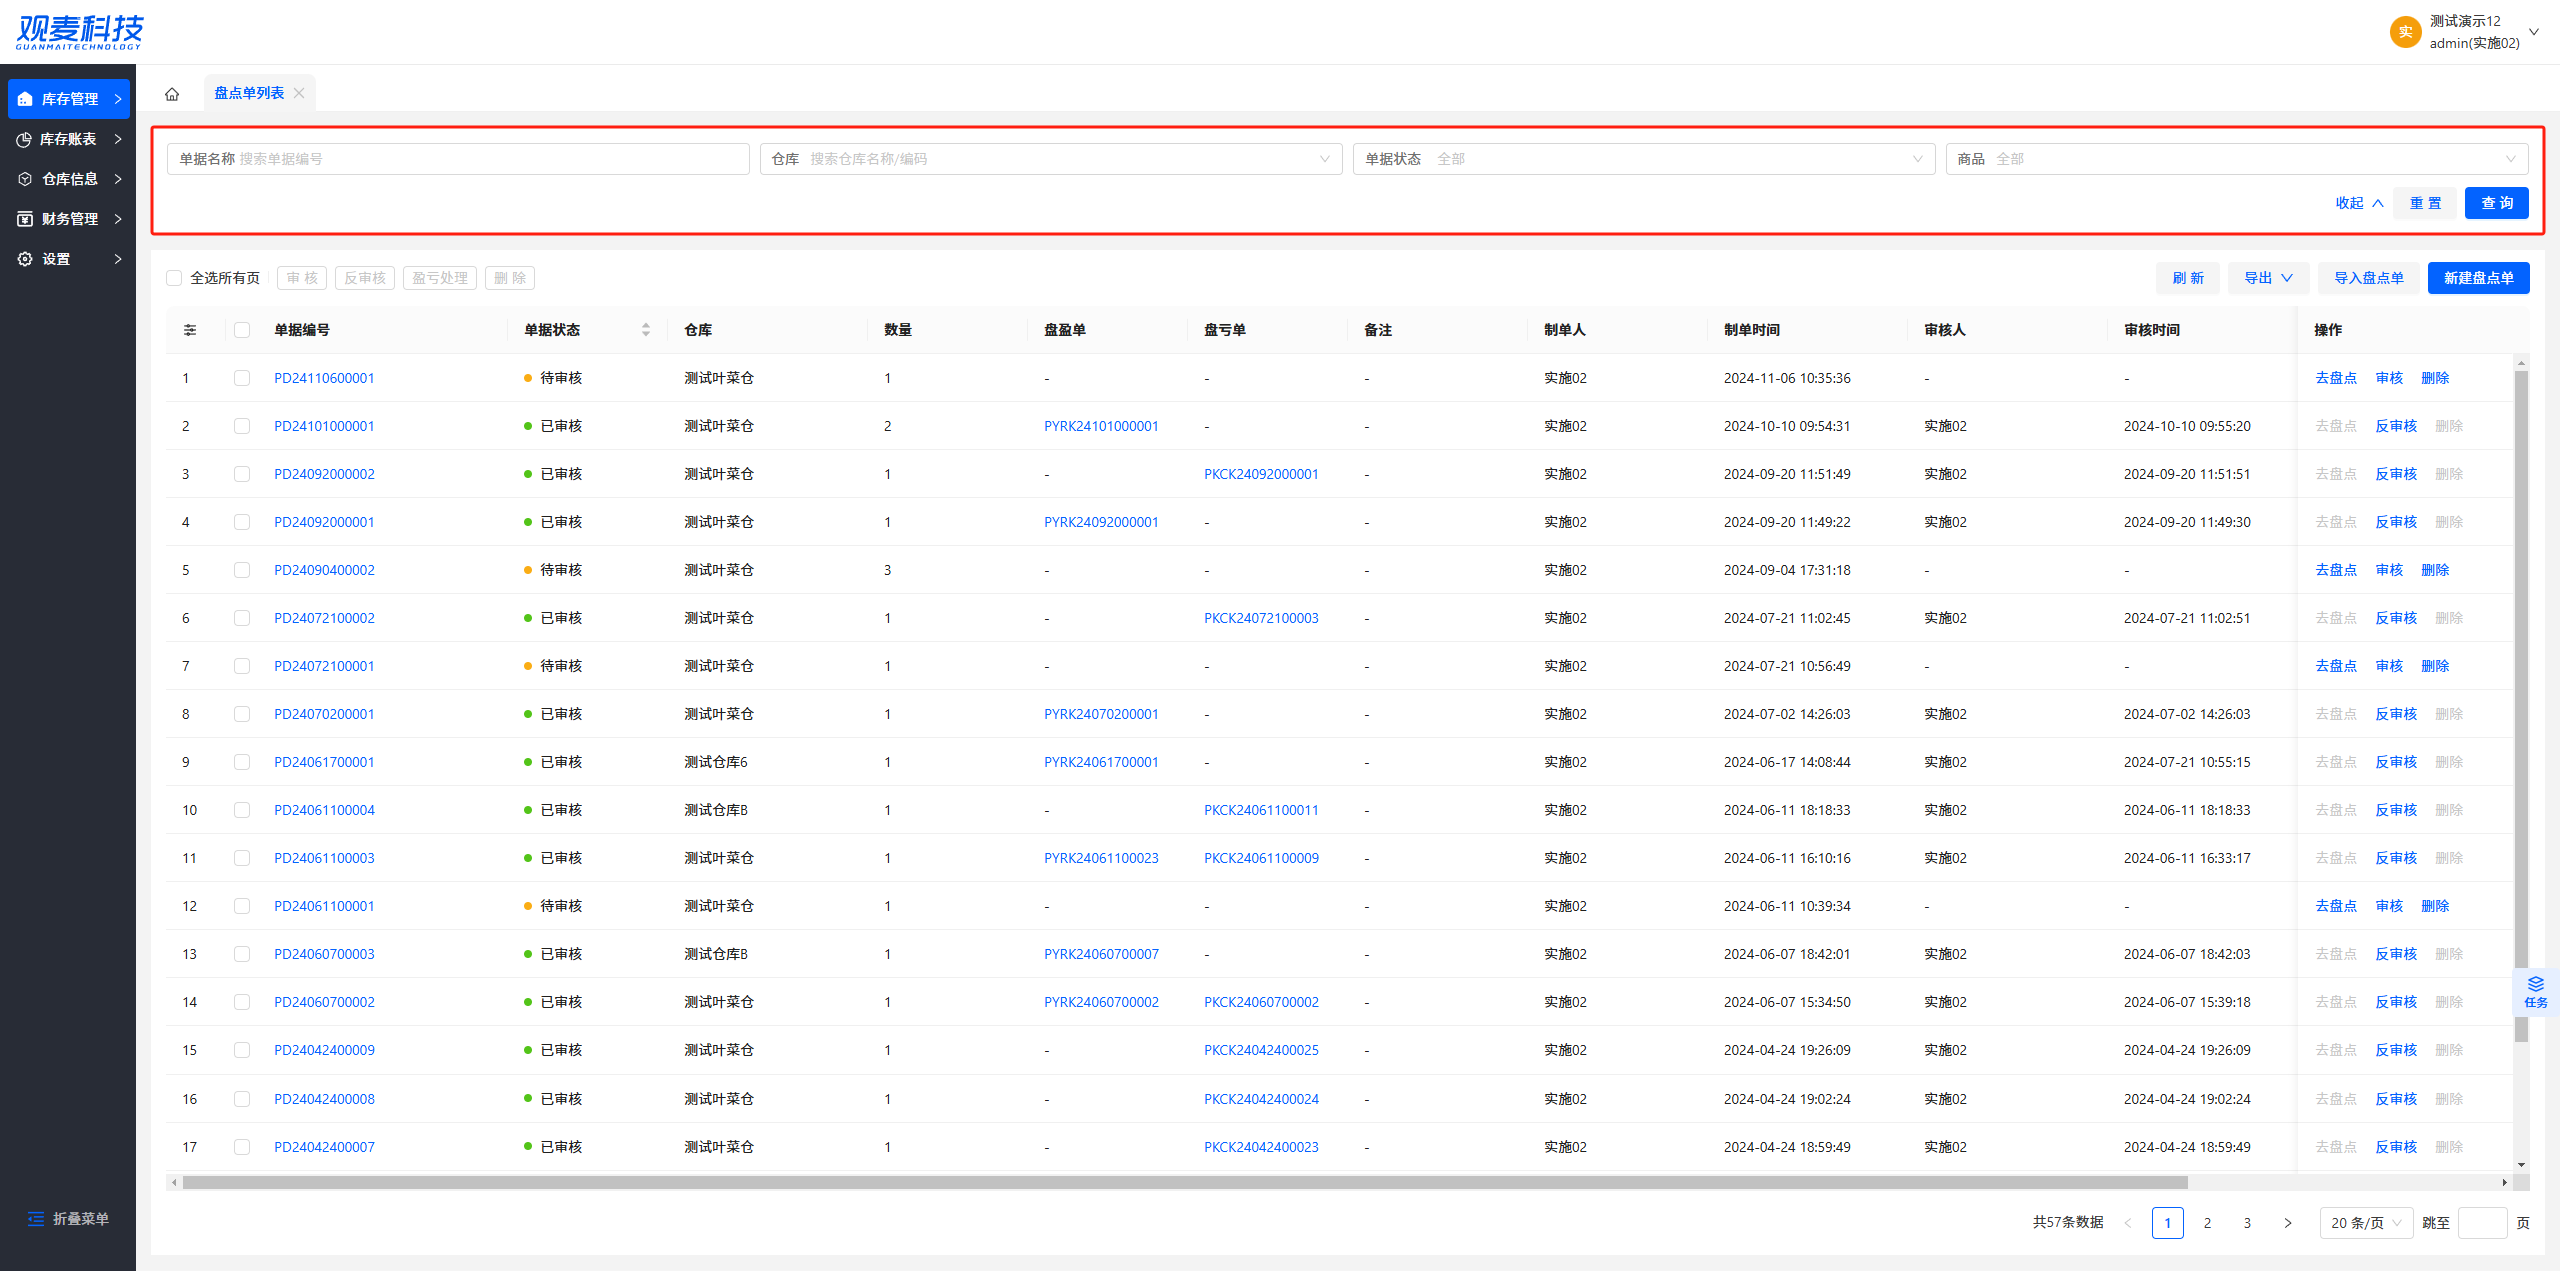Click 删除 for PD24090400002
The width and height of the screenshot is (2560, 1271).
pyautogui.click(x=2435, y=570)
